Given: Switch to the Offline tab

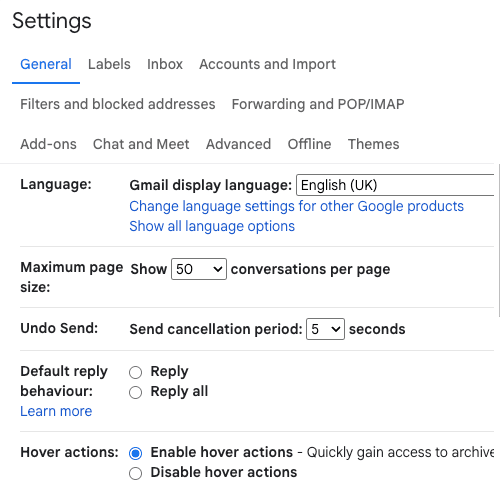Looking at the screenshot, I should click(x=309, y=144).
